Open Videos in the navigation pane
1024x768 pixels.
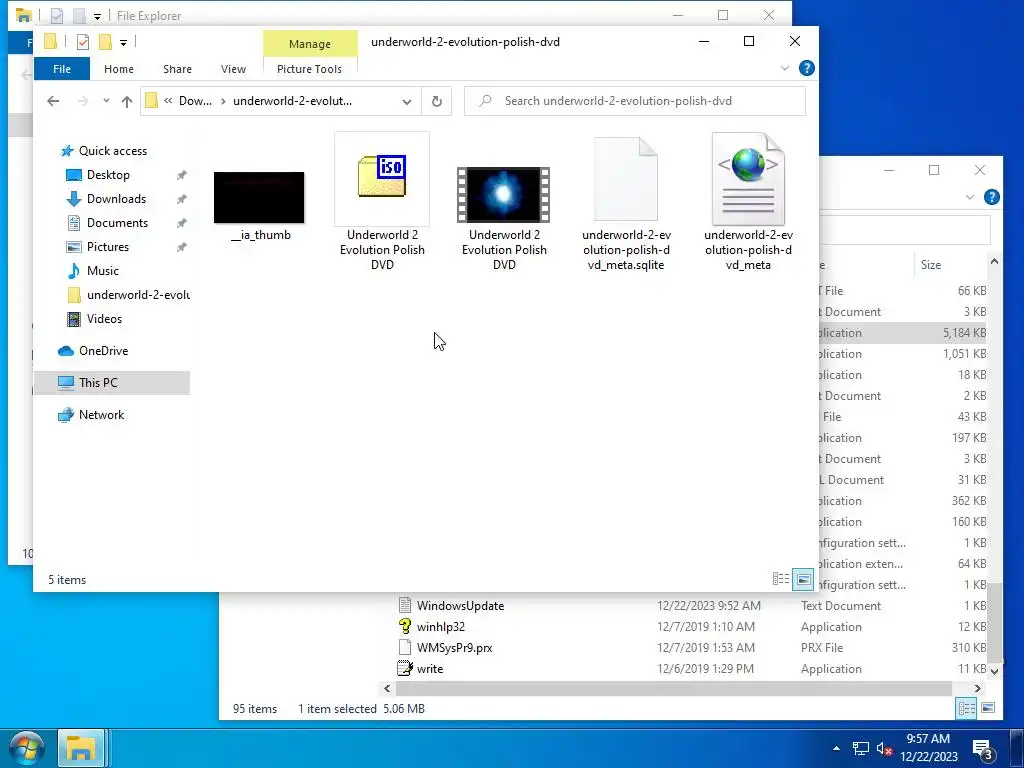(x=104, y=319)
